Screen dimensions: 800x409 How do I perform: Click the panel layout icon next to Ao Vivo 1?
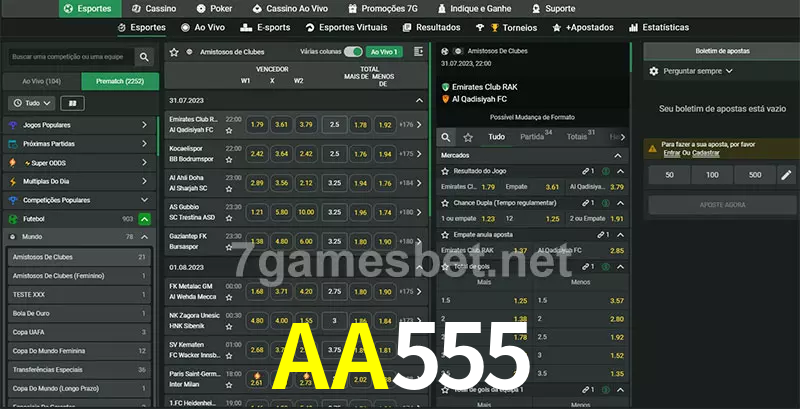[x=418, y=51]
